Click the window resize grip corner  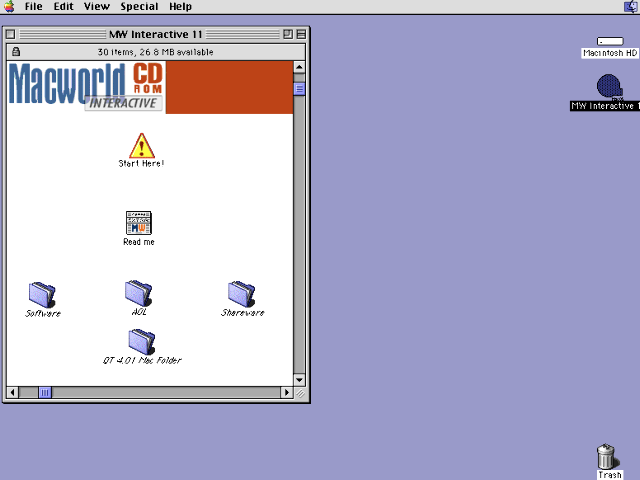300,393
